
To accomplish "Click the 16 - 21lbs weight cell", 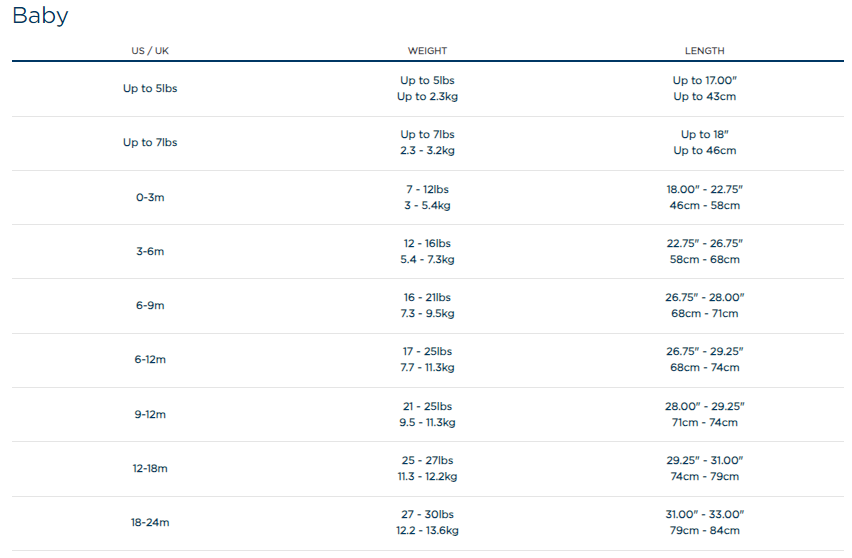I will (x=427, y=297).
